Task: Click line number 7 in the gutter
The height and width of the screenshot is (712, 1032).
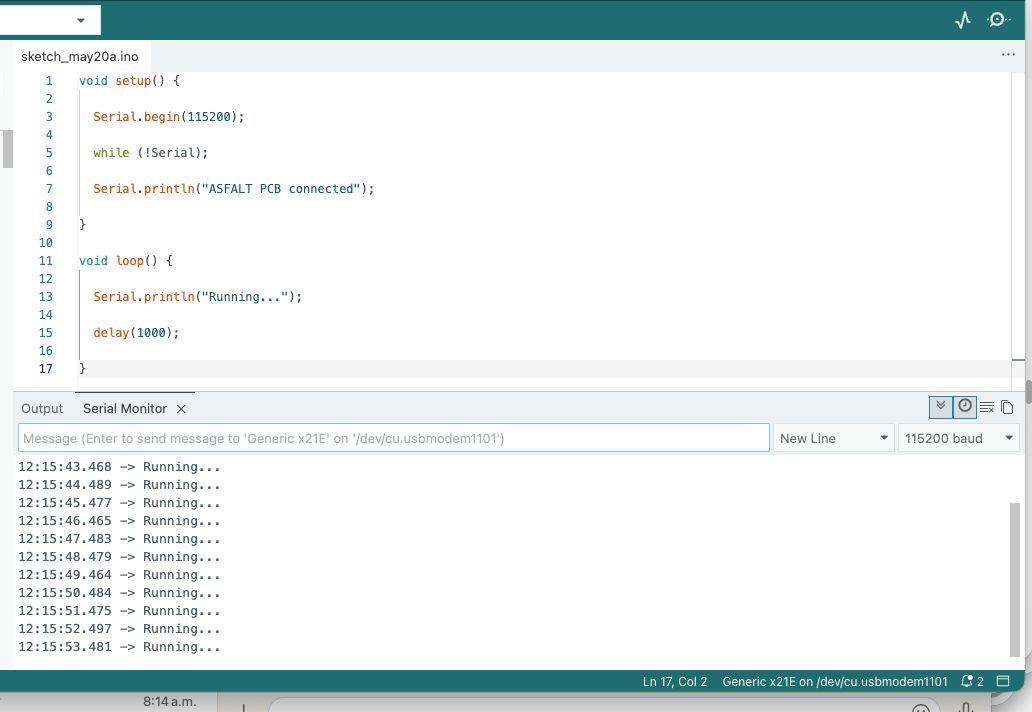Action: click(x=49, y=189)
